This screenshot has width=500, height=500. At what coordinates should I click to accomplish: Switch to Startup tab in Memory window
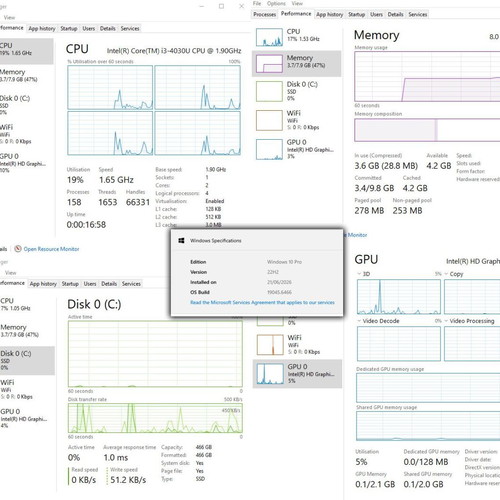point(356,14)
